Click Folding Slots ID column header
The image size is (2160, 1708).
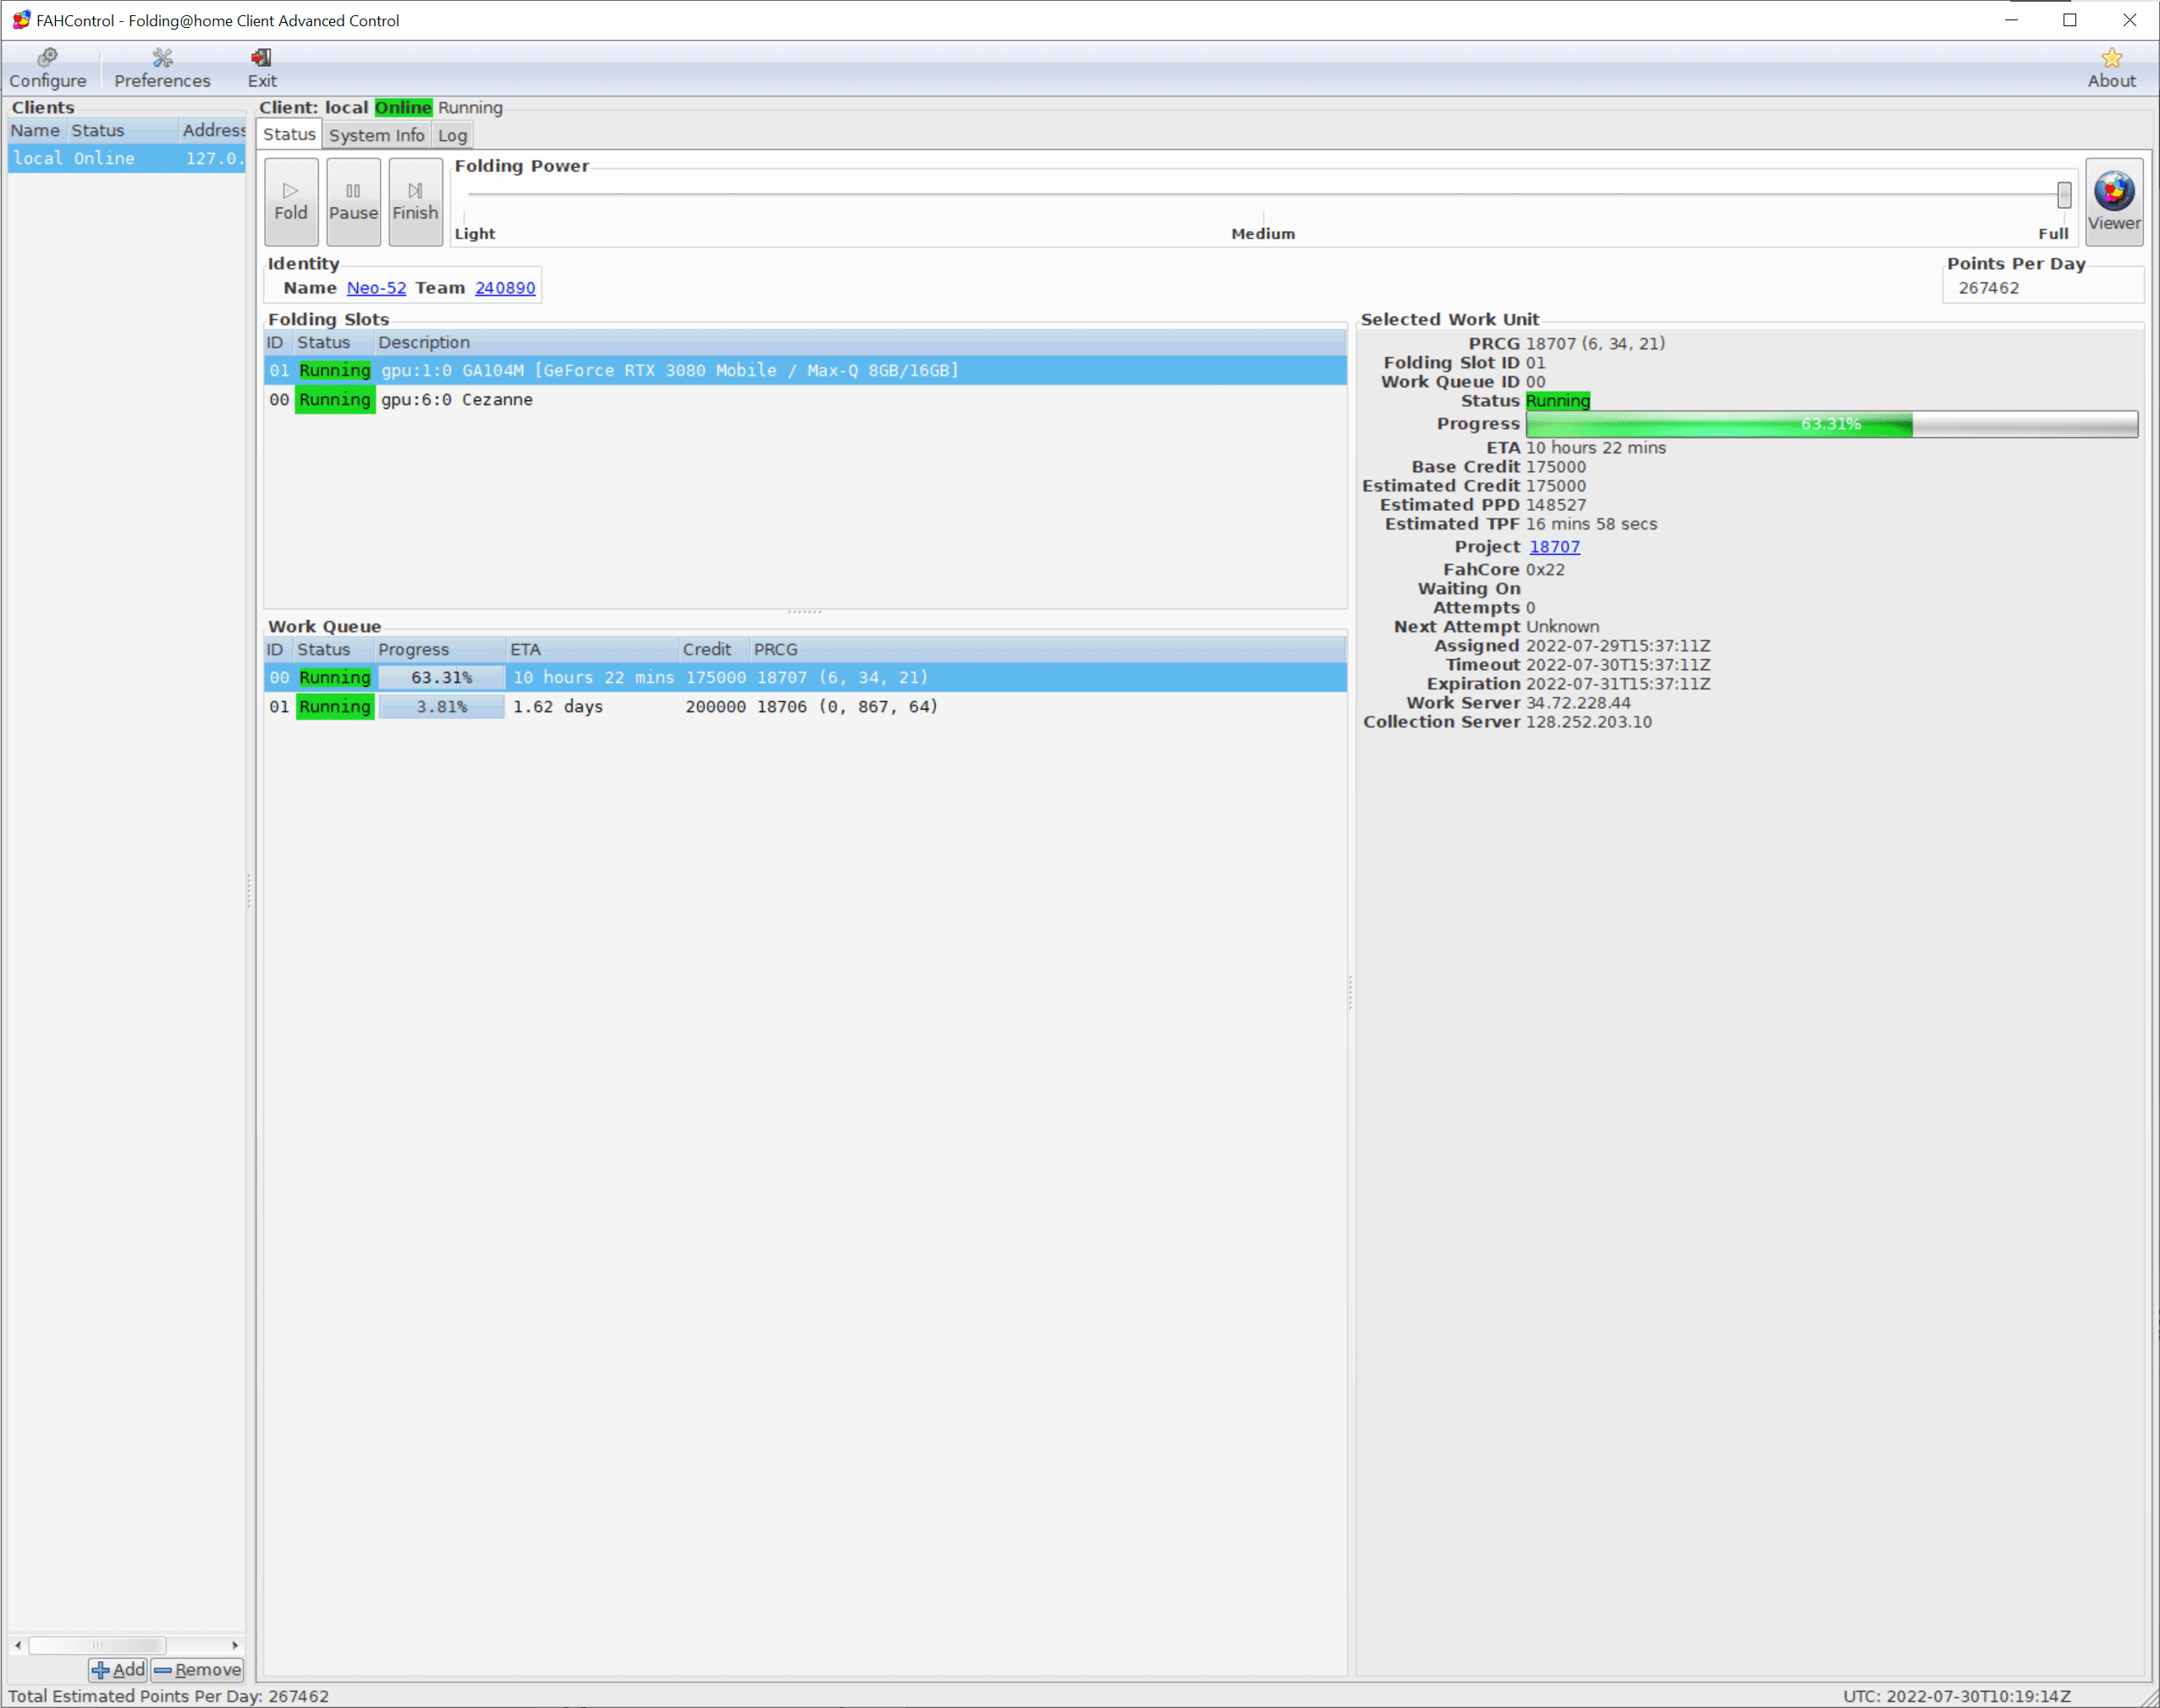tap(278, 342)
